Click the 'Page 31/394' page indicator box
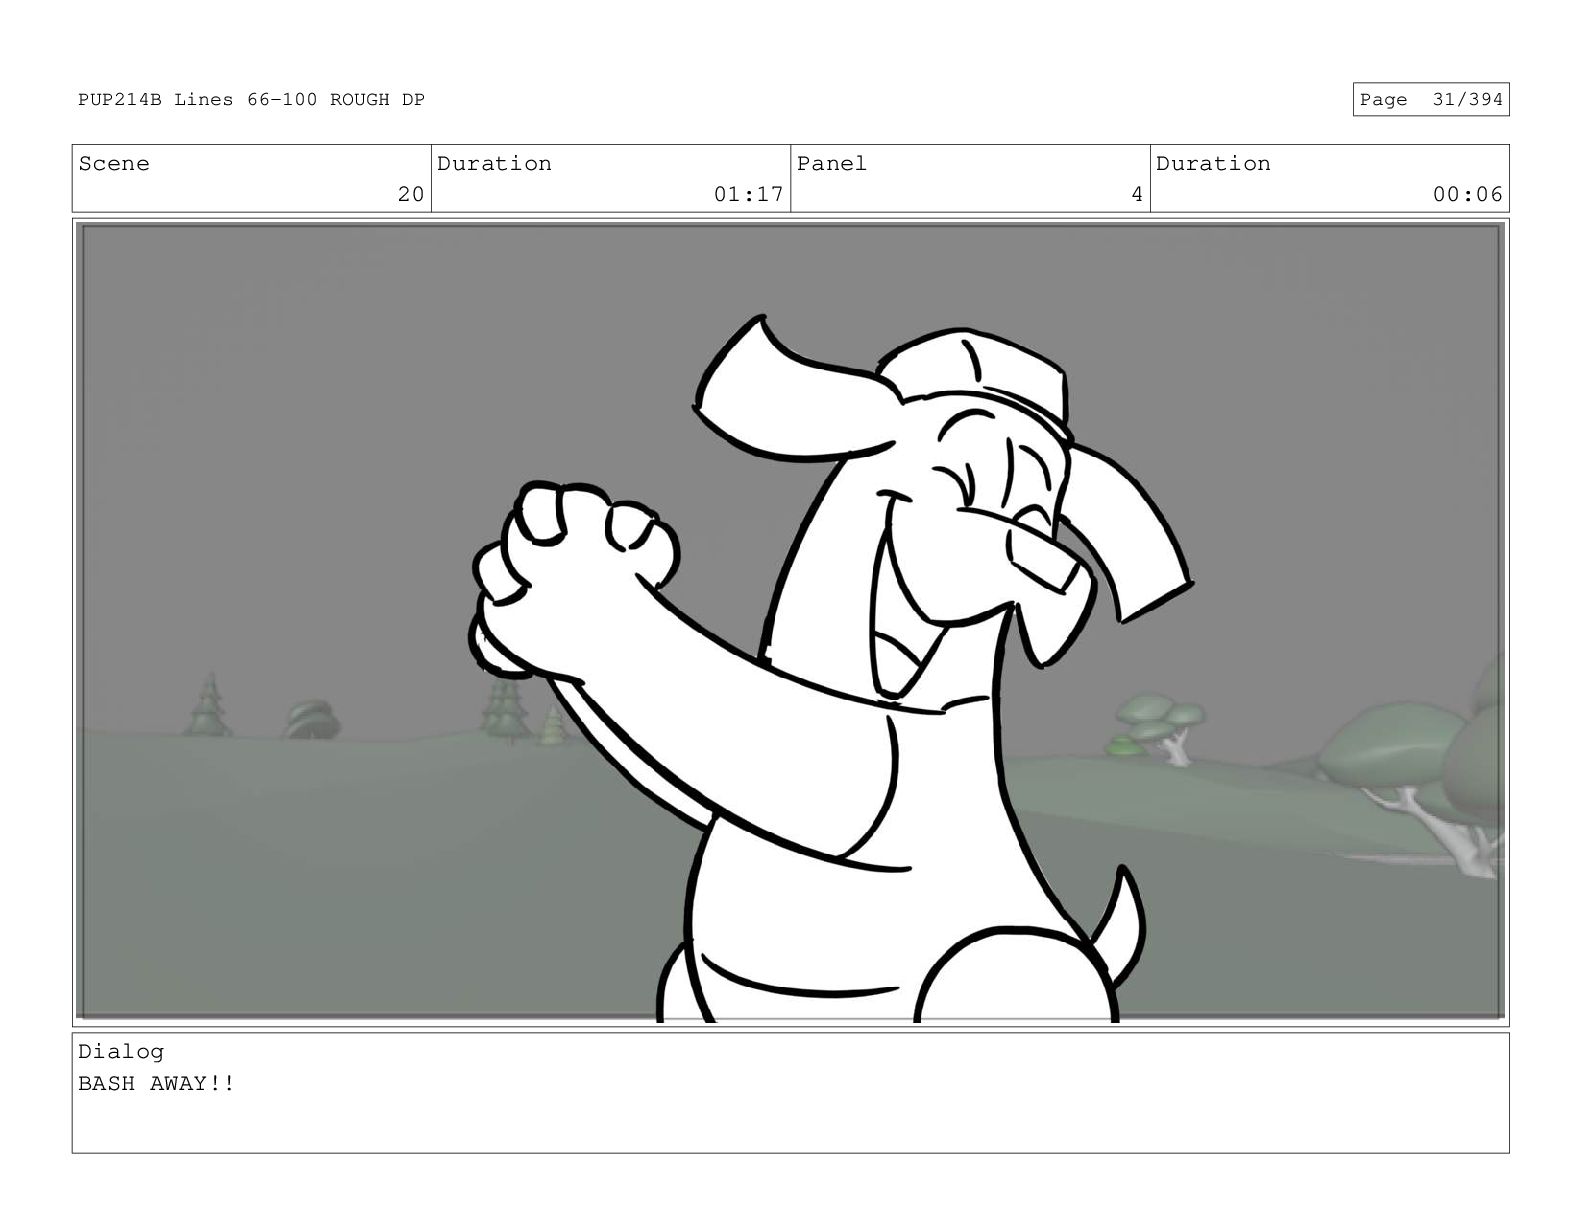This screenshot has height=1225, width=1582. pyautogui.click(x=1430, y=100)
